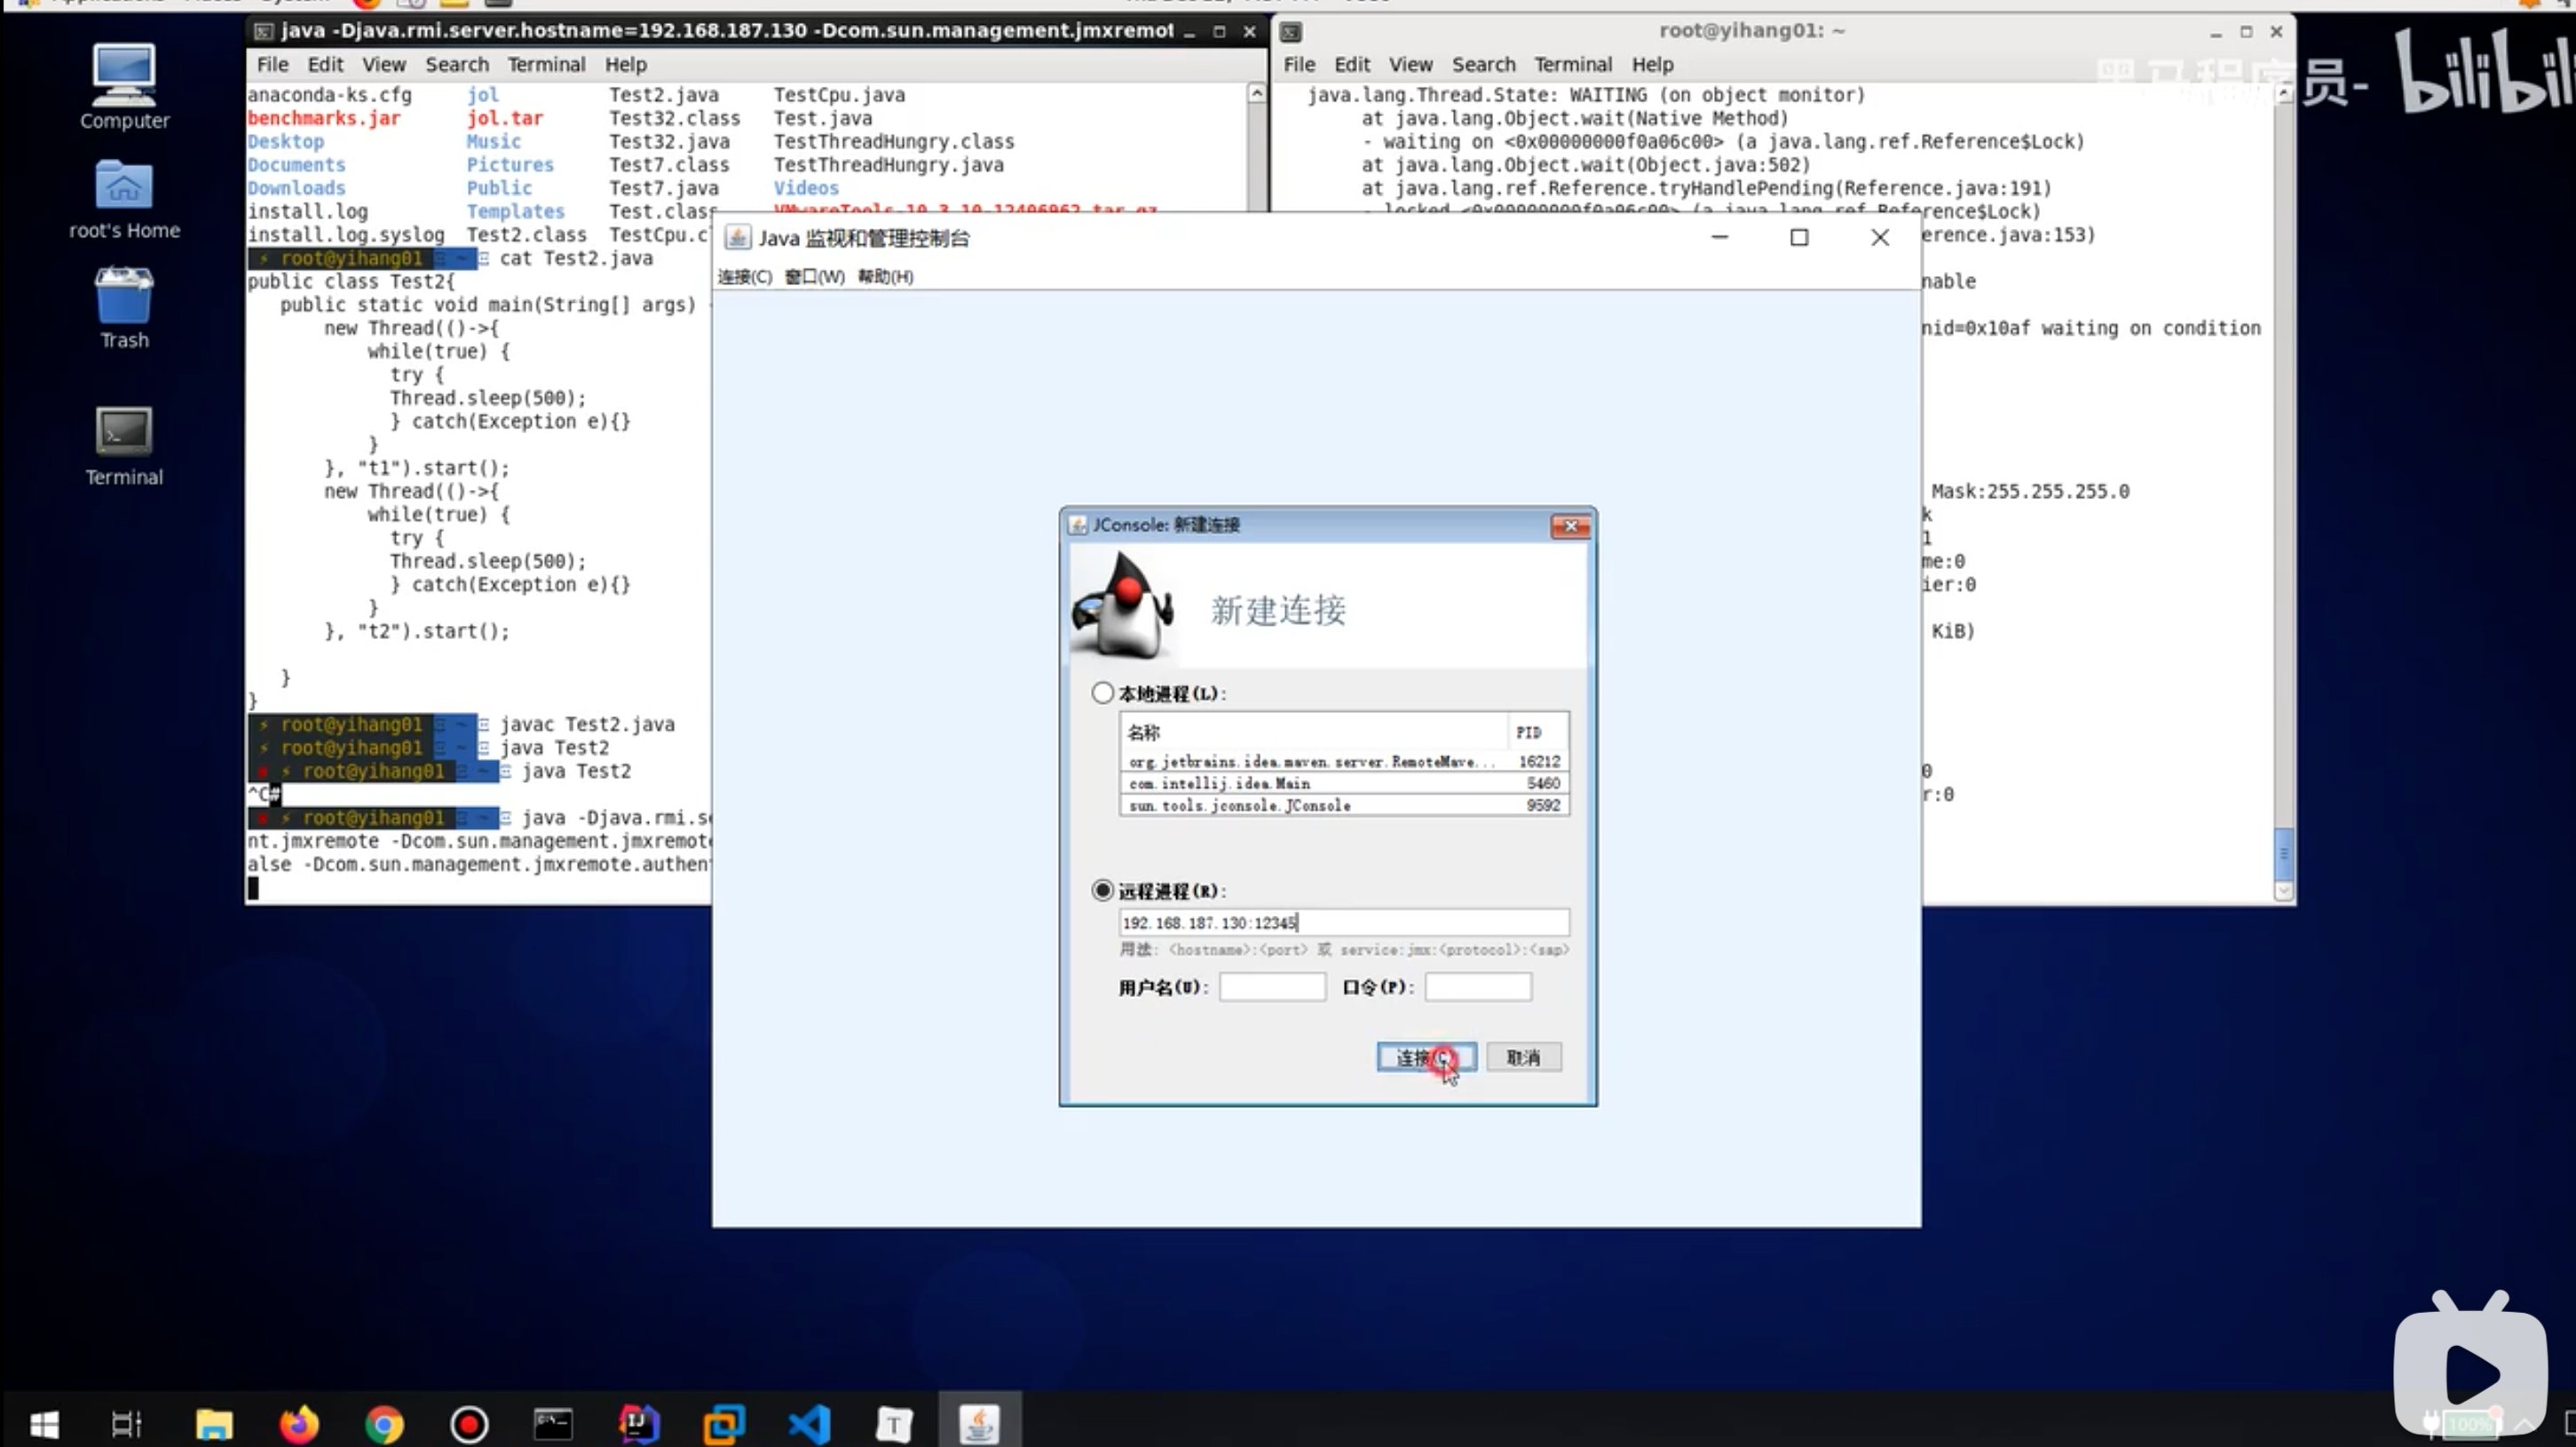Open the Computer desktop icon
The height and width of the screenshot is (1447, 2576).
coord(124,76)
